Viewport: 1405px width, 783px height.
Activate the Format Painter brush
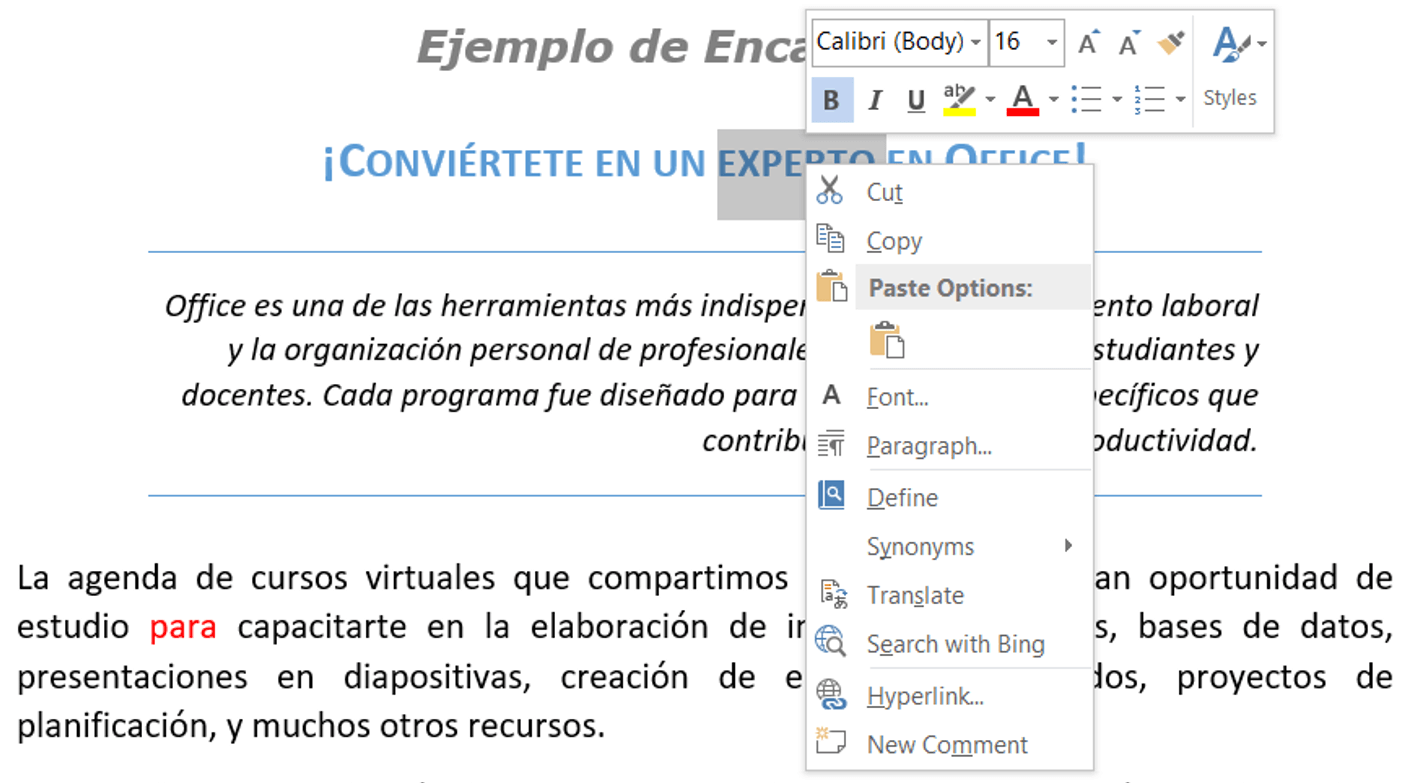coord(1170,42)
